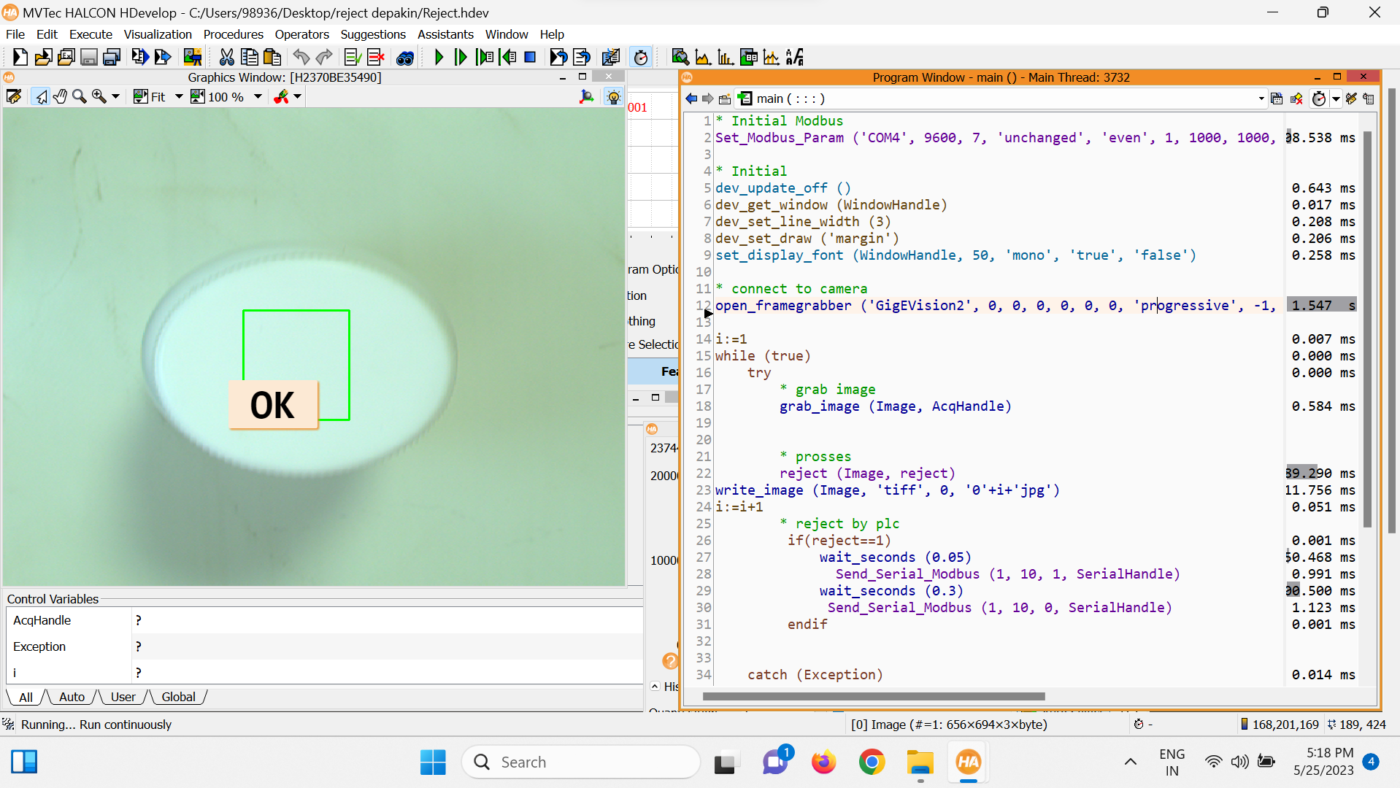The height and width of the screenshot is (788, 1400).
Task: Open the Visualization menu
Action: (158, 34)
